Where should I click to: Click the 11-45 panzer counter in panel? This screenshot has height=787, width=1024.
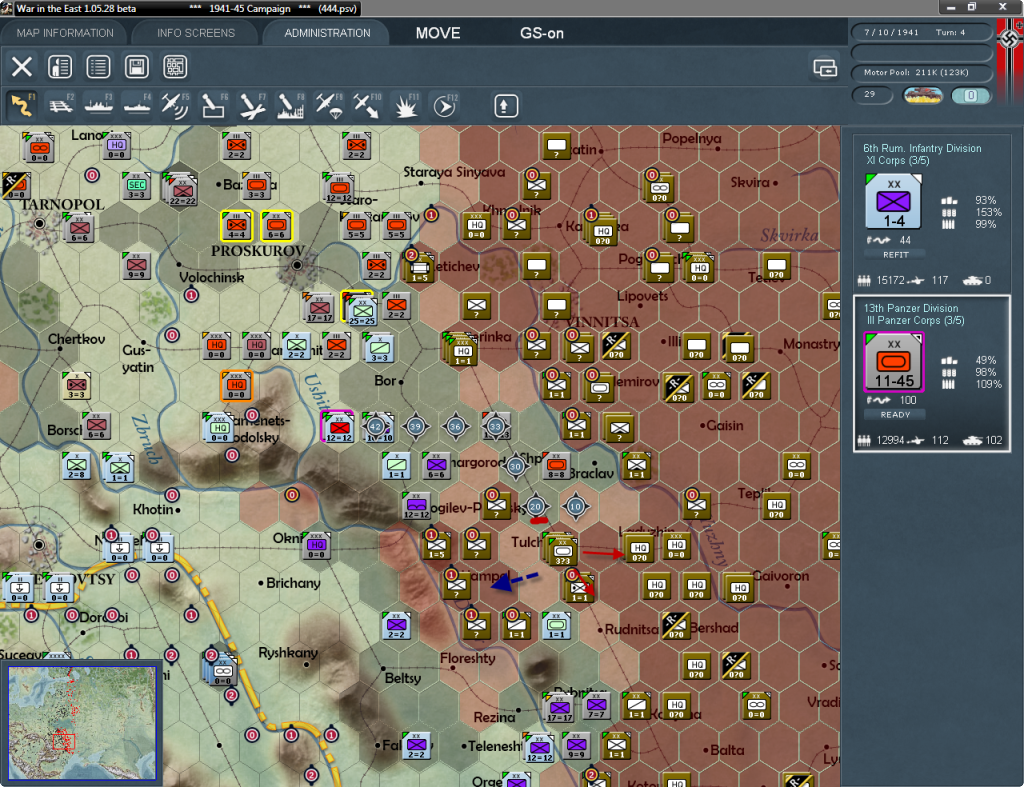tap(893, 362)
